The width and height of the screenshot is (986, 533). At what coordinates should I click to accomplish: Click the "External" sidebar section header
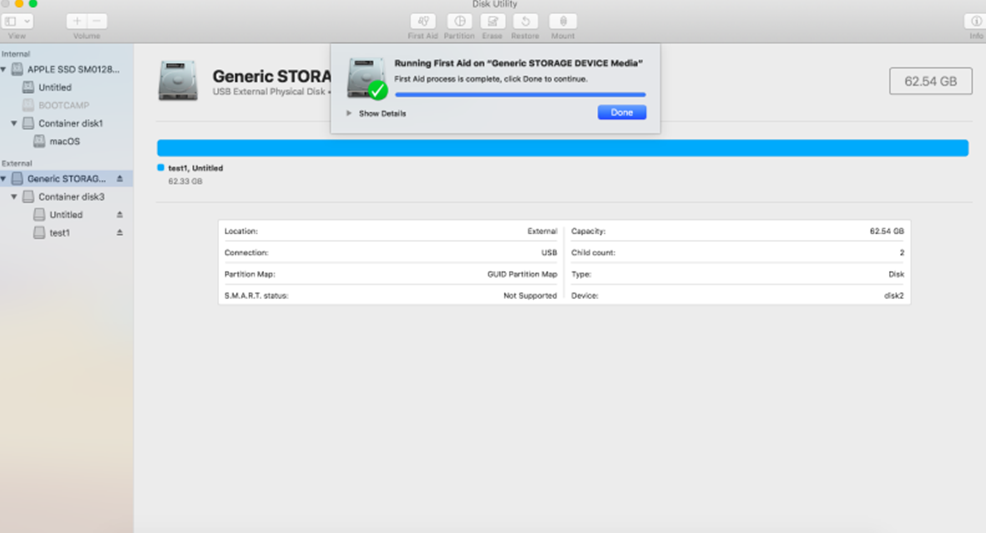tap(17, 163)
